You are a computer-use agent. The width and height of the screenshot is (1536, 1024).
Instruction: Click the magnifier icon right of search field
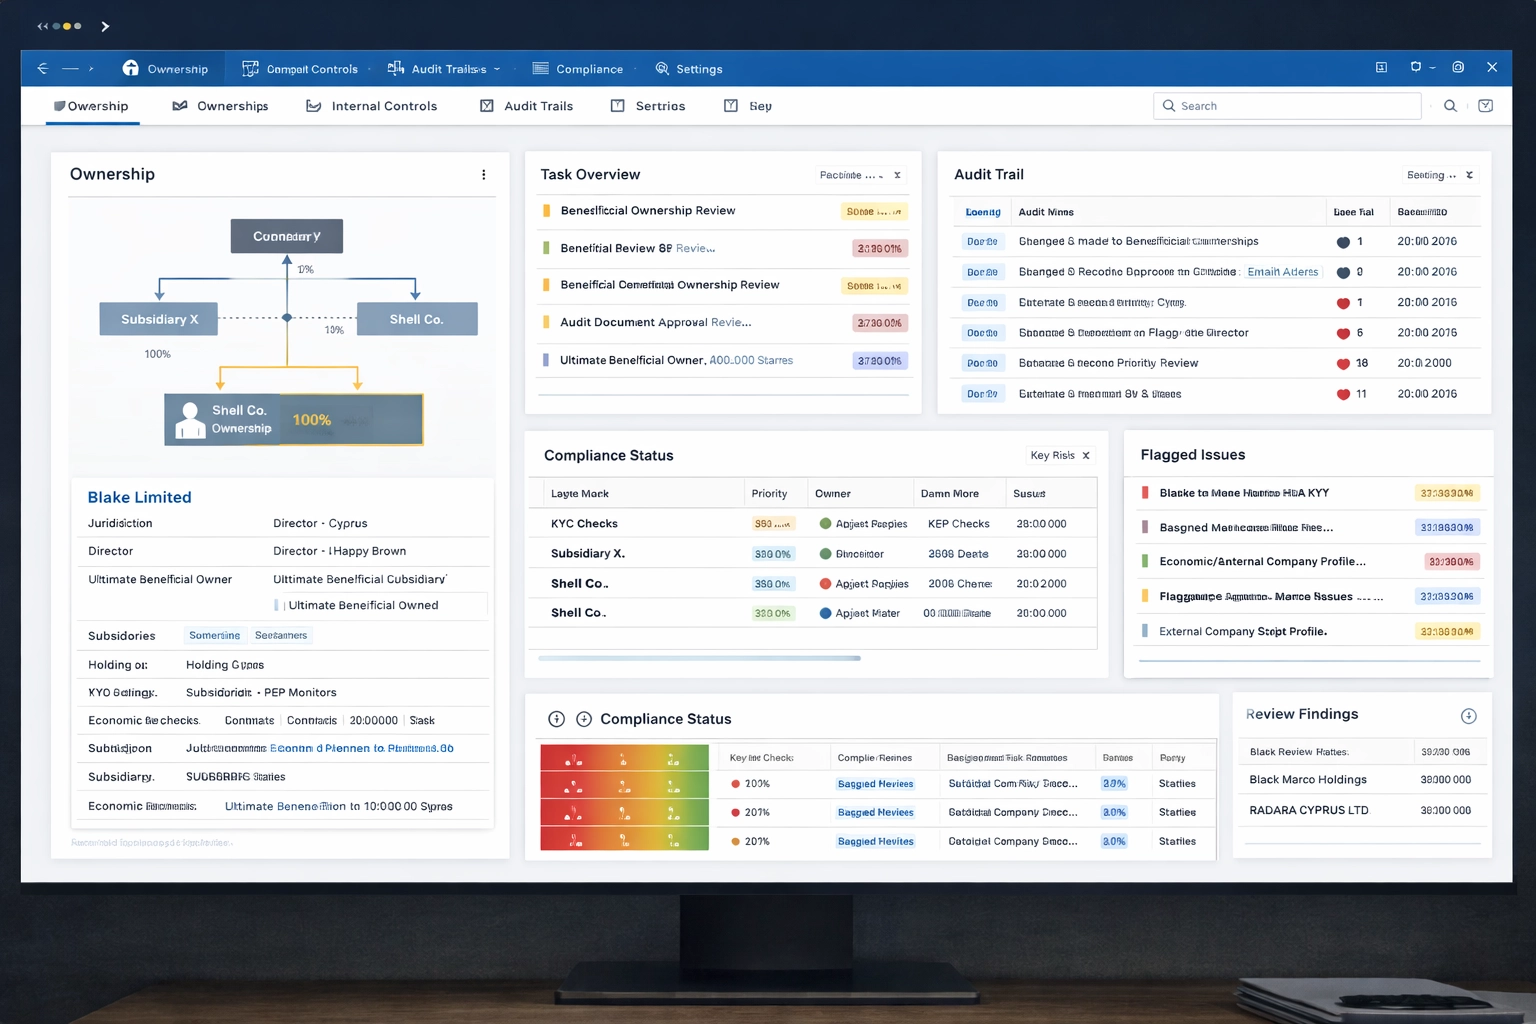(x=1450, y=106)
